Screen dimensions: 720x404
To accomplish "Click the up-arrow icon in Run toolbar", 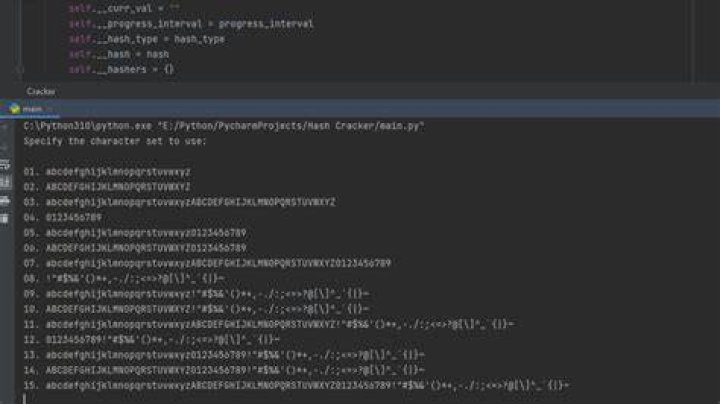I will tap(5, 127).
